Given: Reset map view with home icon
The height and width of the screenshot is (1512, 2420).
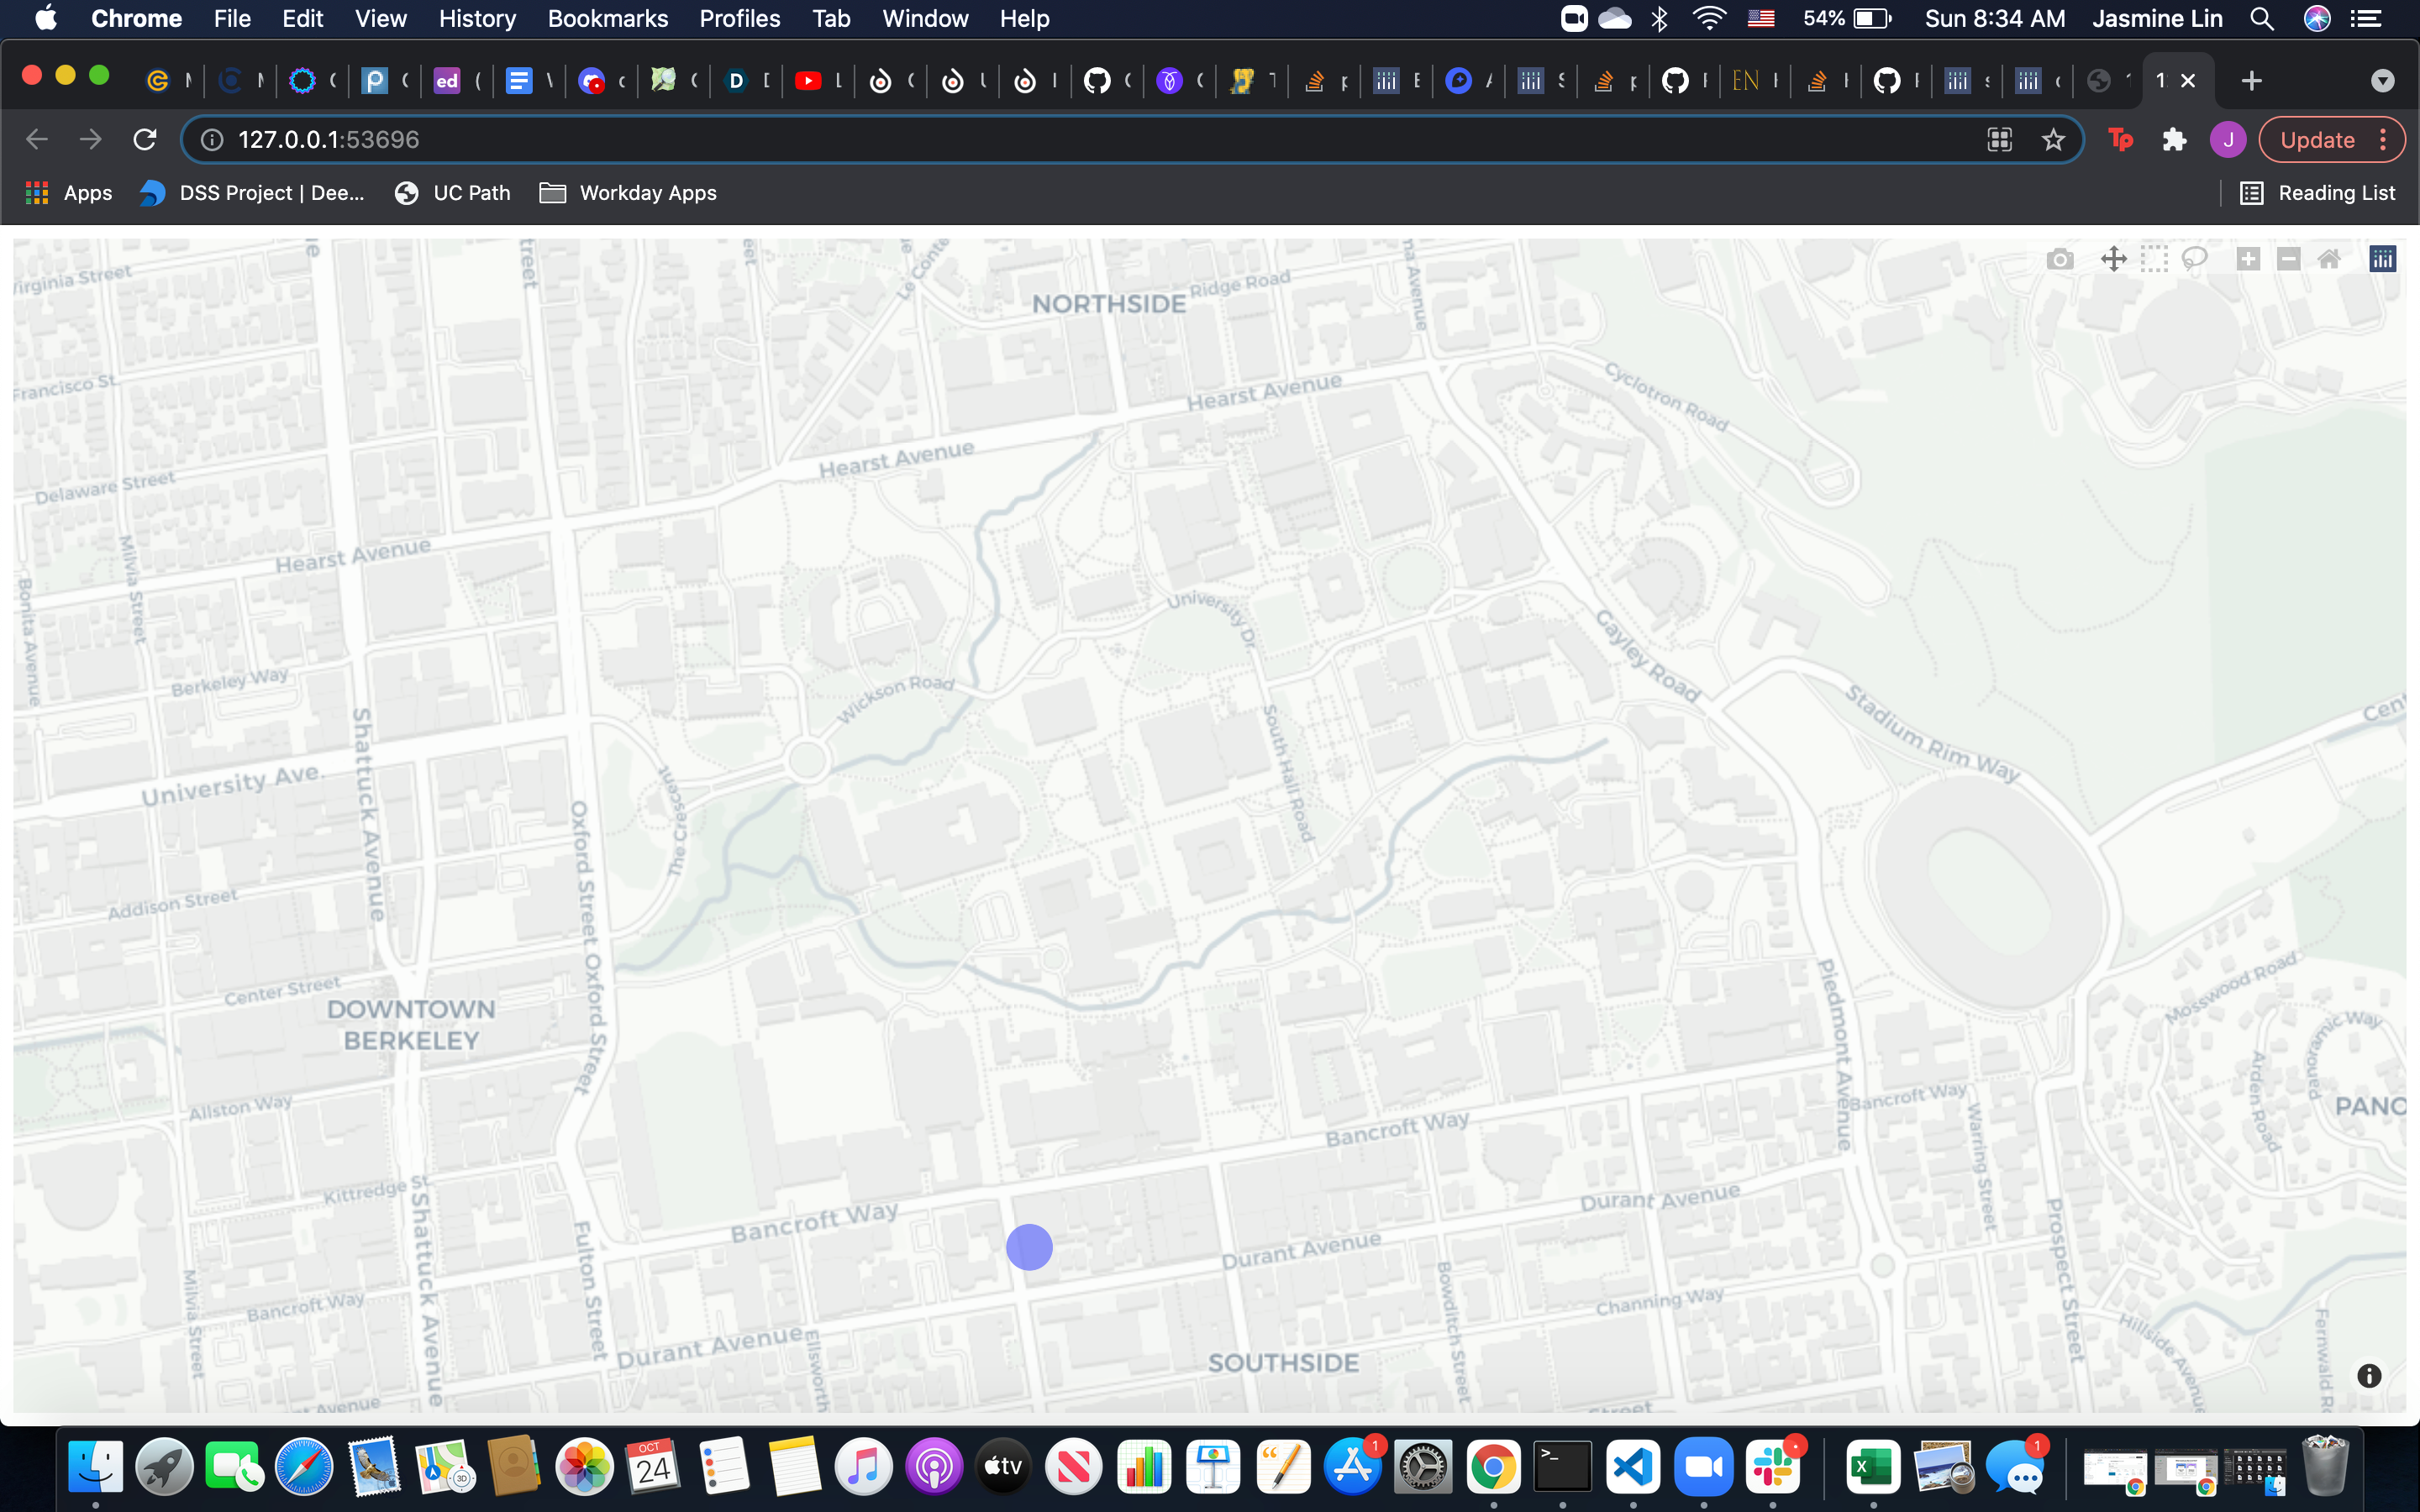Looking at the screenshot, I should click(2329, 260).
